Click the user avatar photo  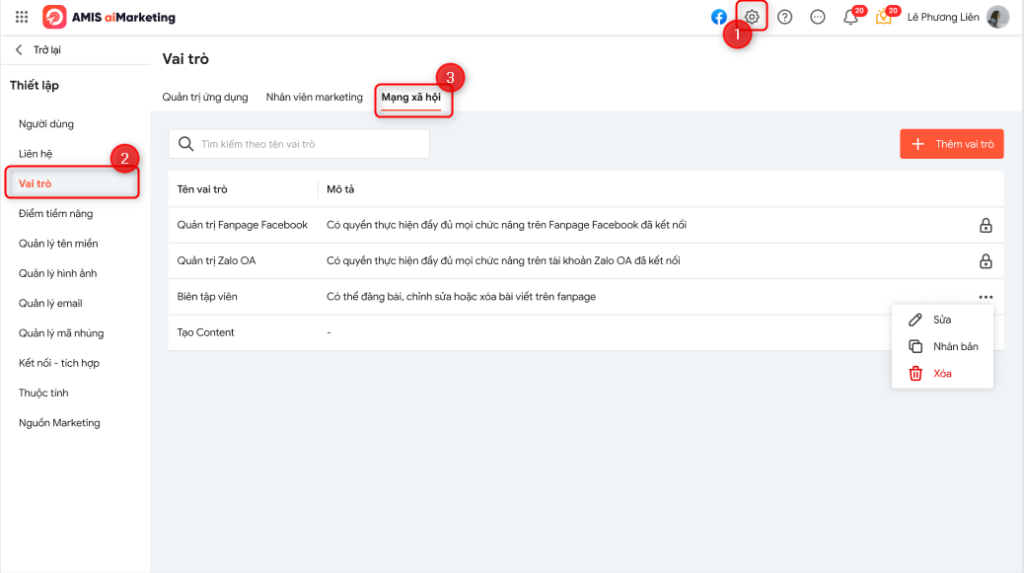tap(997, 17)
